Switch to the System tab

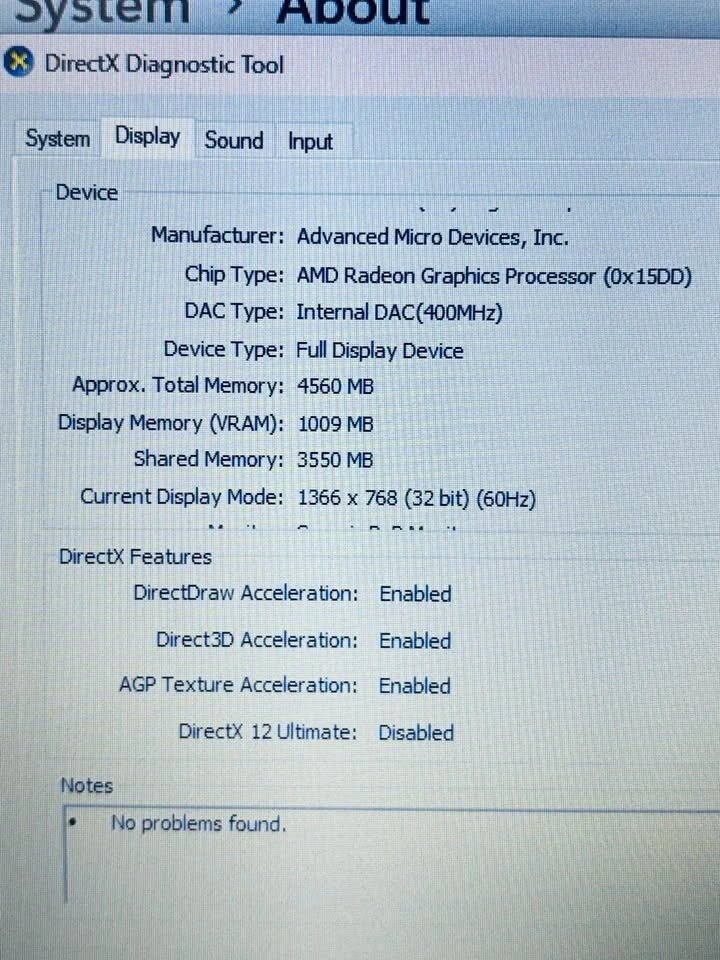click(x=57, y=139)
